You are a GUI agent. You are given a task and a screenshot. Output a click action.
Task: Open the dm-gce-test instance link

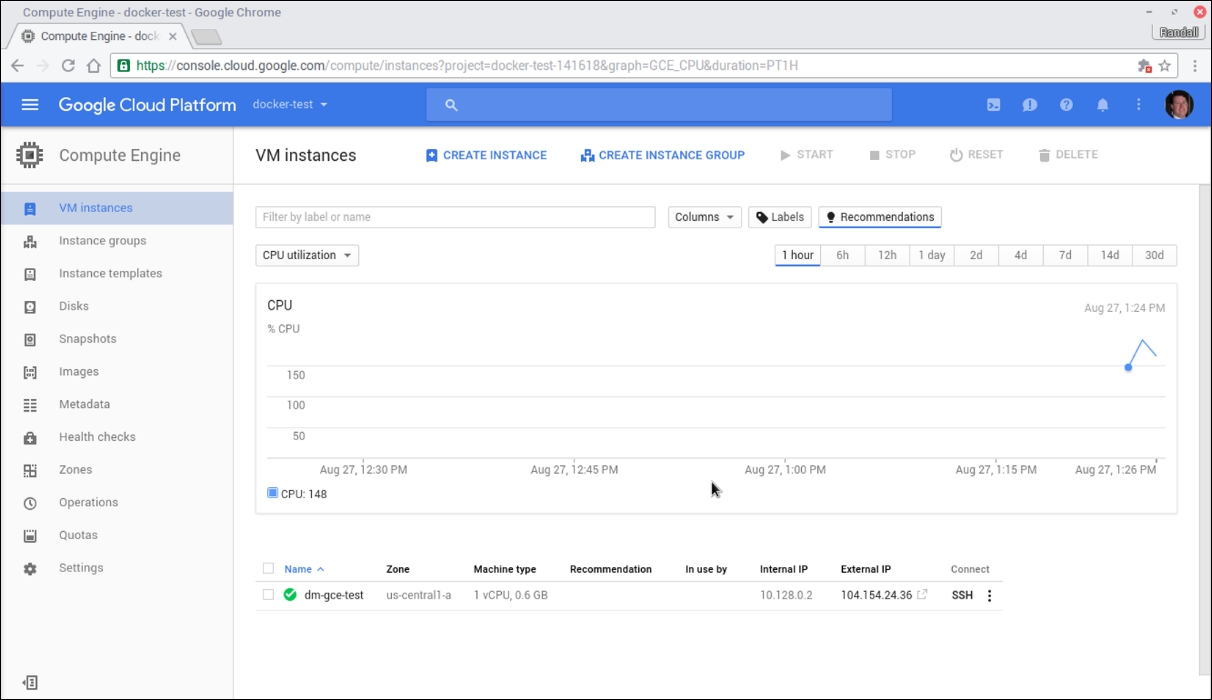[x=334, y=595]
